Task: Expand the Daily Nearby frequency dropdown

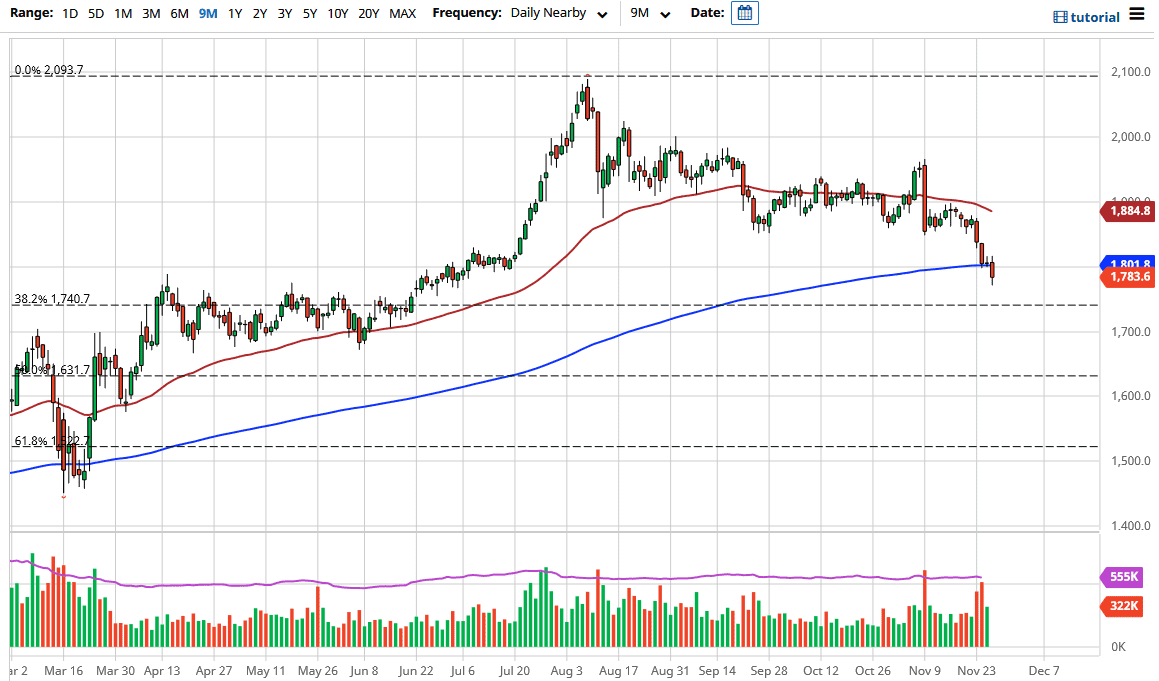Action: coord(558,14)
